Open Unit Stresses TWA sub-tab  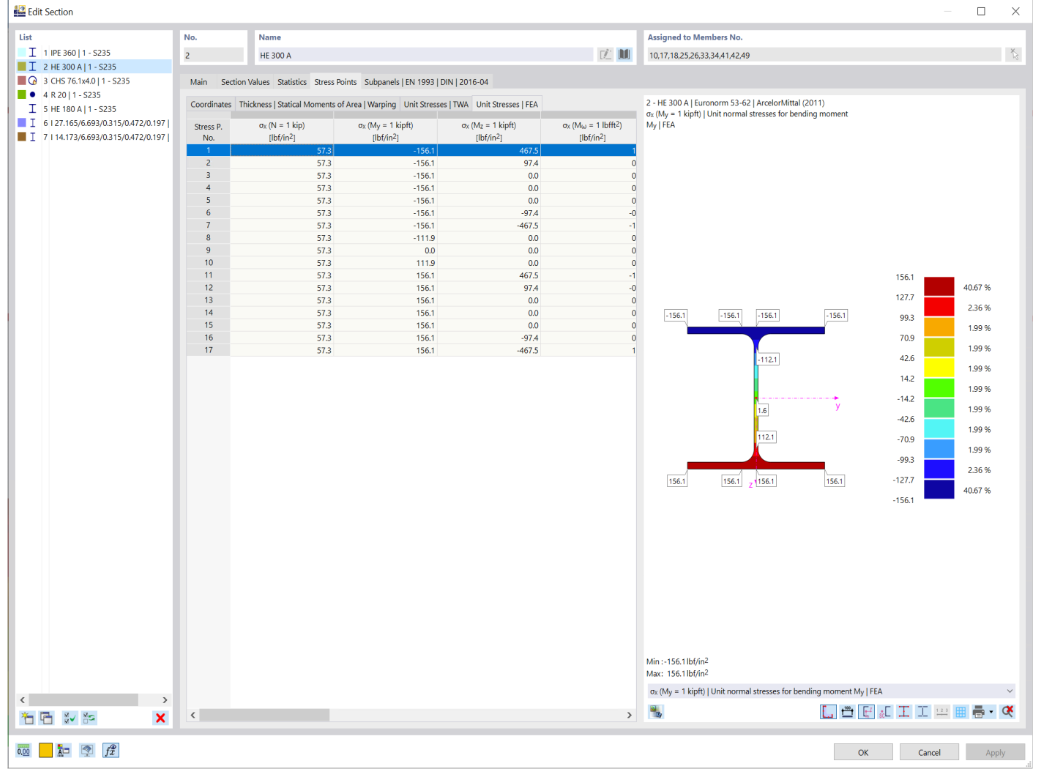point(436,104)
